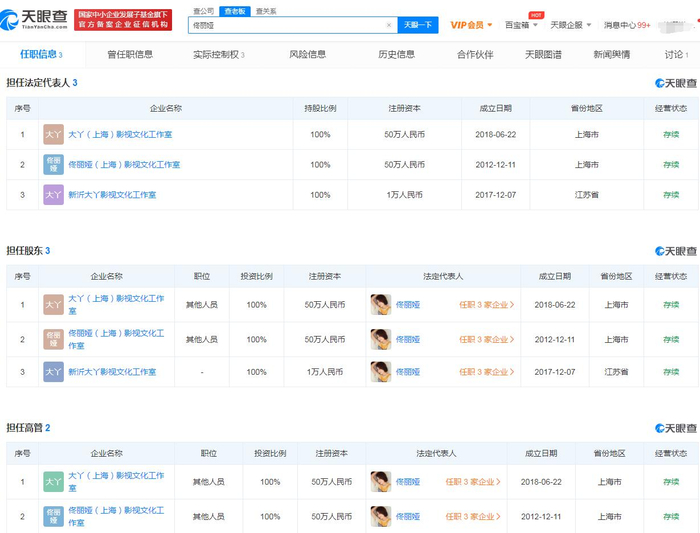The height and width of the screenshot is (533, 700).
Task: Expand the 天眼企服 dropdown
Action: [570, 25]
